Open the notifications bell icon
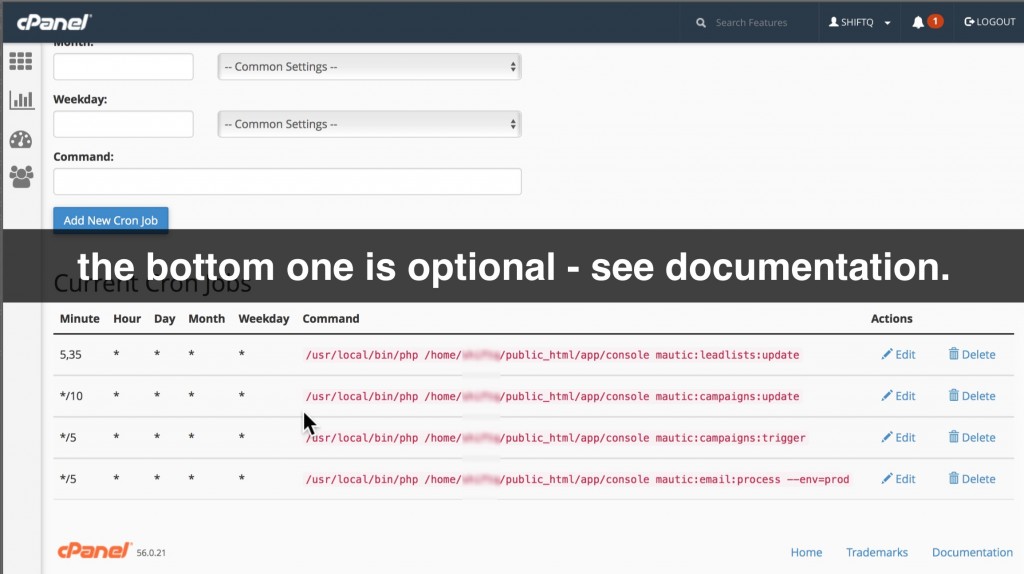The height and width of the screenshot is (574, 1024). click(x=918, y=22)
